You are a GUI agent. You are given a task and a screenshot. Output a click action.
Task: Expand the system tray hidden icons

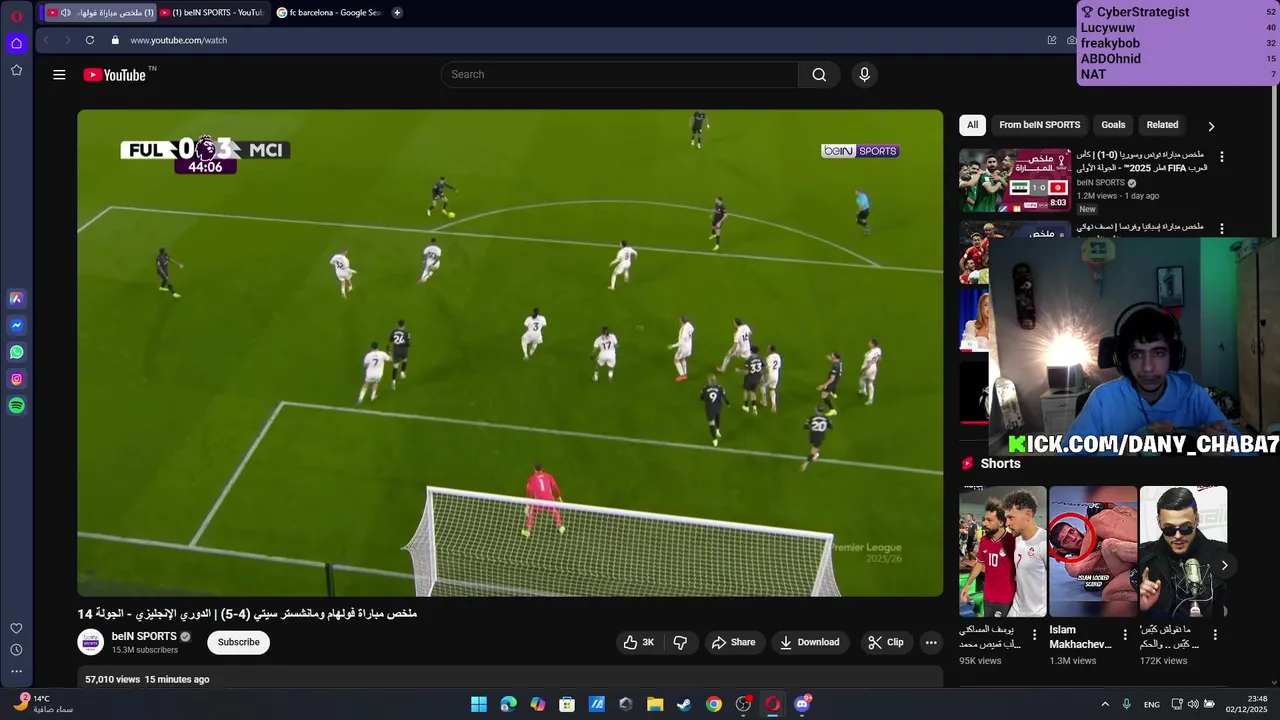click(x=1105, y=704)
